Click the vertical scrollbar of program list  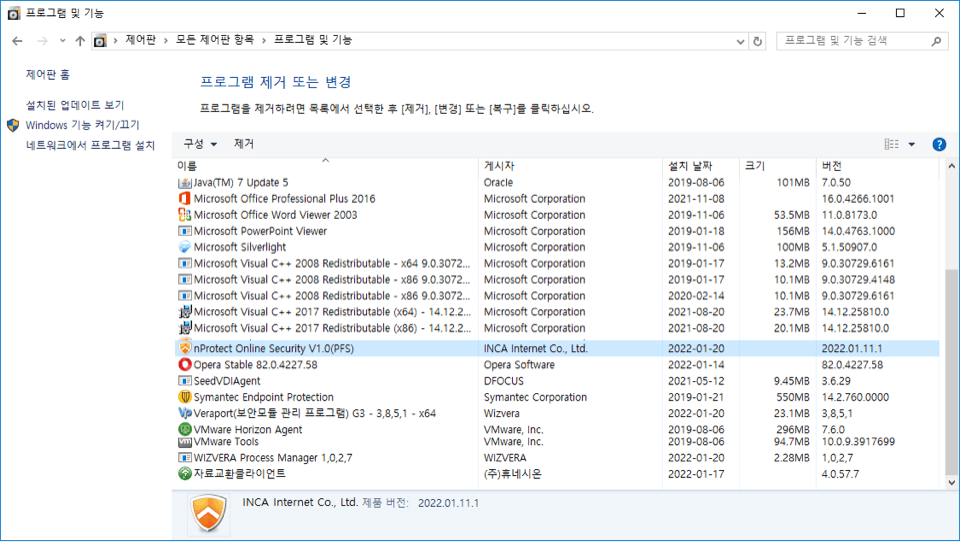949,380
